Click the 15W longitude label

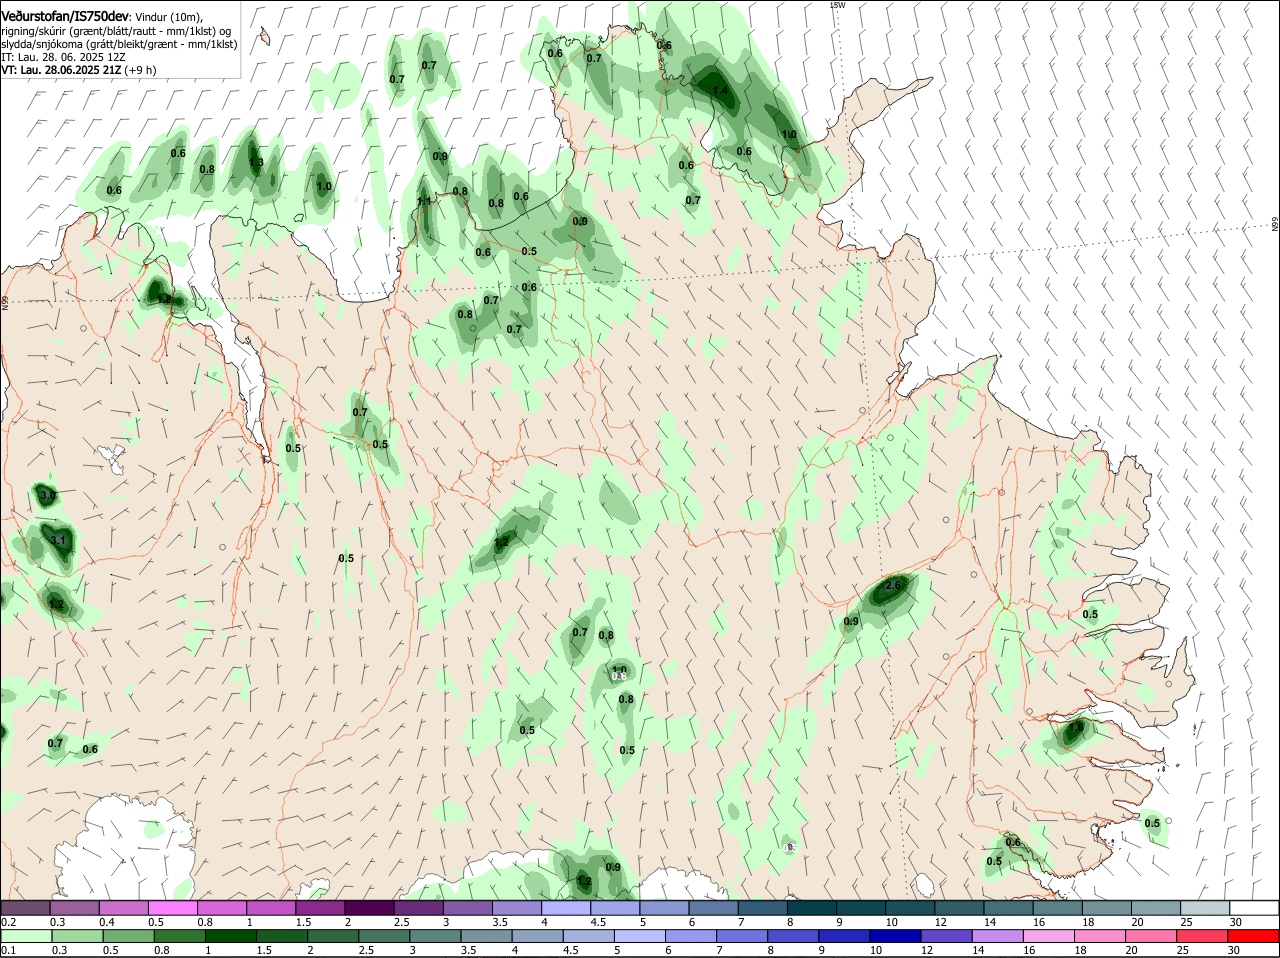(x=838, y=5)
